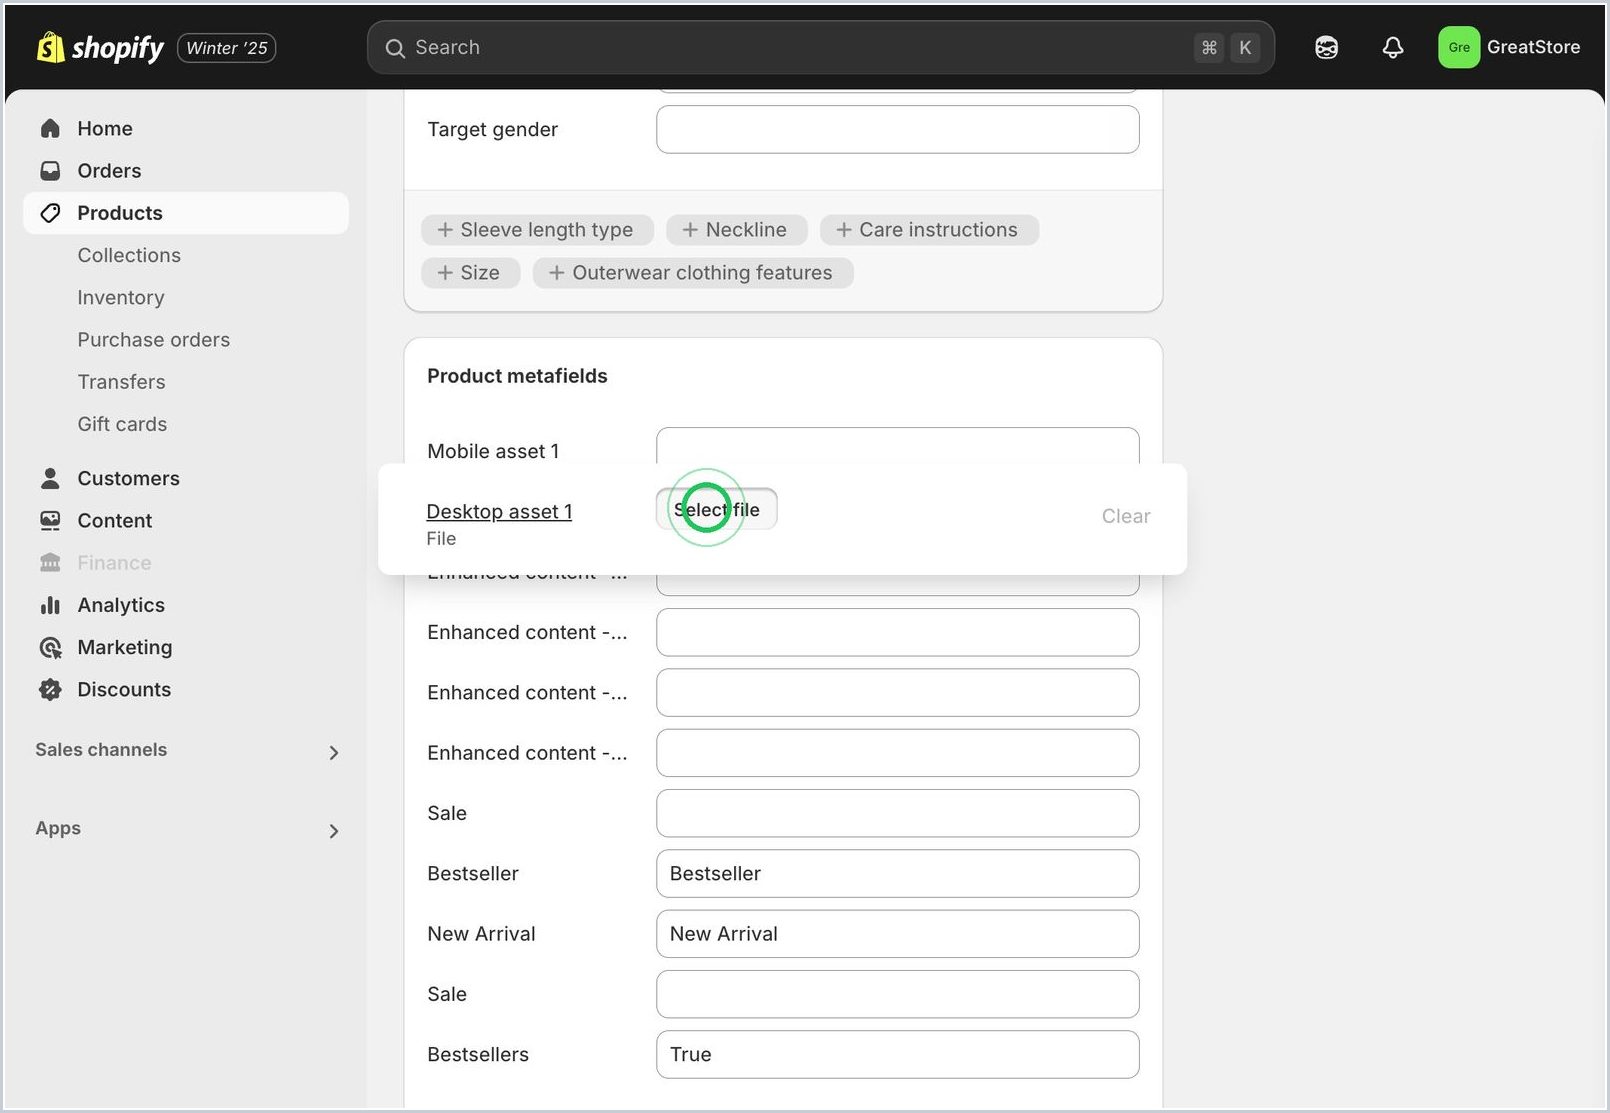Open the Sidekick assistant icon
This screenshot has width=1610, height=1113.
(1326, 47)
